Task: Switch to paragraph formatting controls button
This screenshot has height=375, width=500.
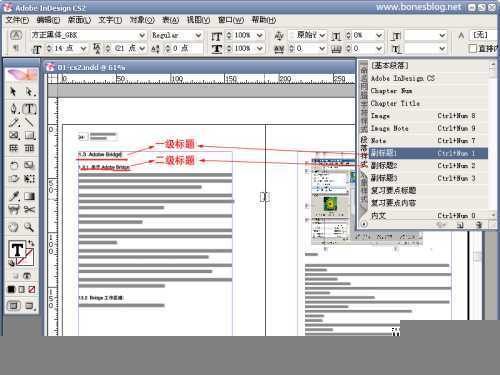Action: click(16, 48)
